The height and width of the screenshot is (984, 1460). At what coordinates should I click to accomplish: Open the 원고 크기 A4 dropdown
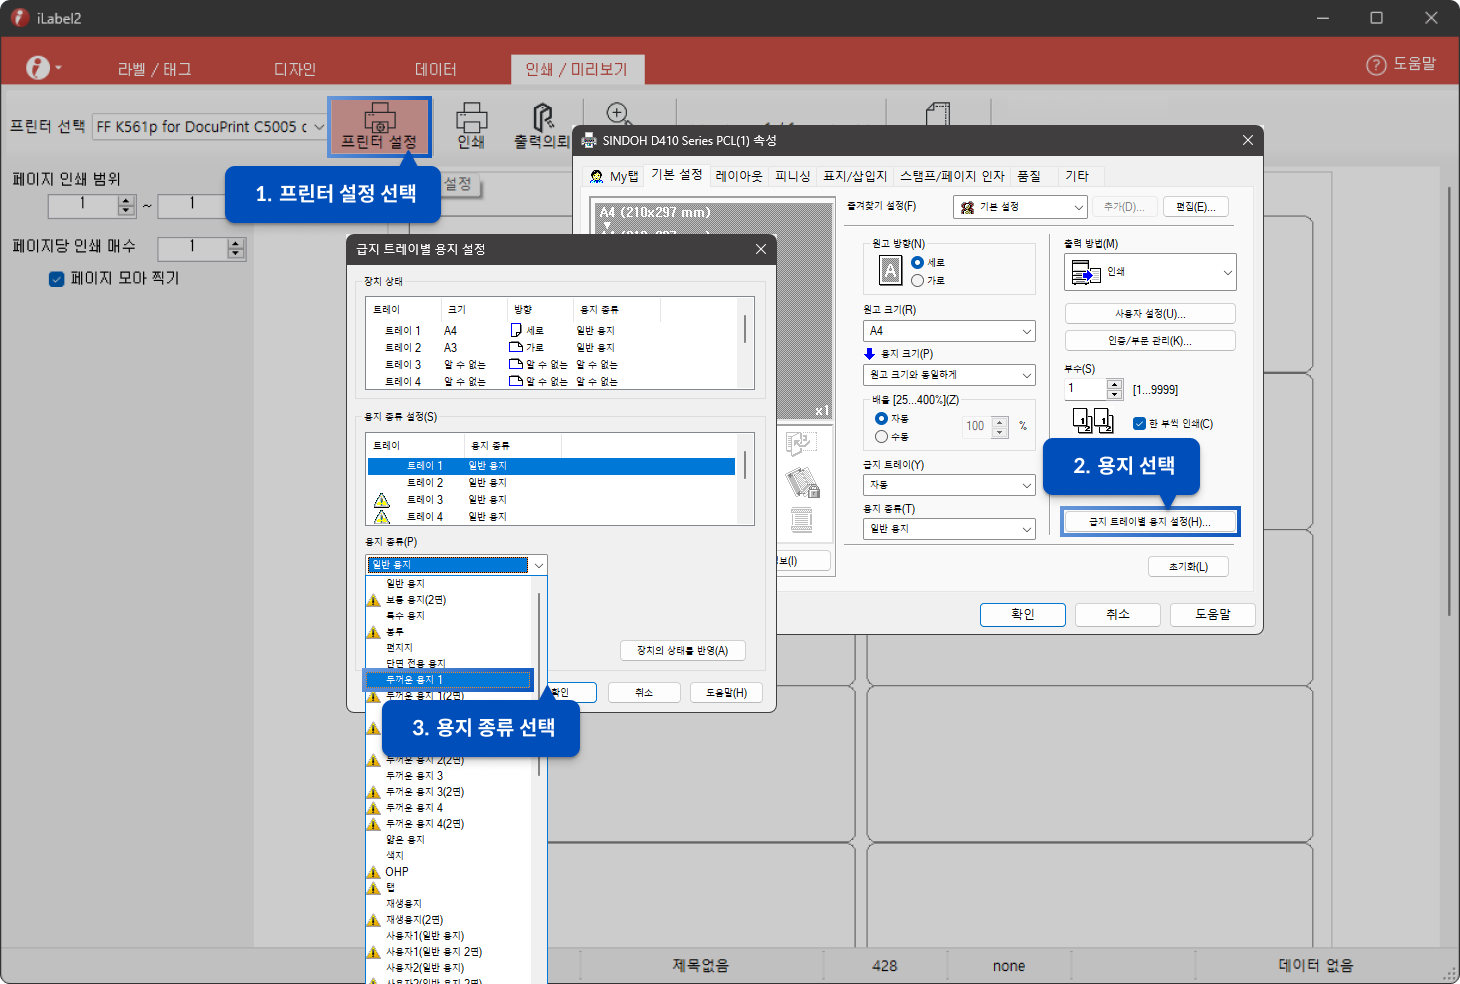click(x=949, y=331)
